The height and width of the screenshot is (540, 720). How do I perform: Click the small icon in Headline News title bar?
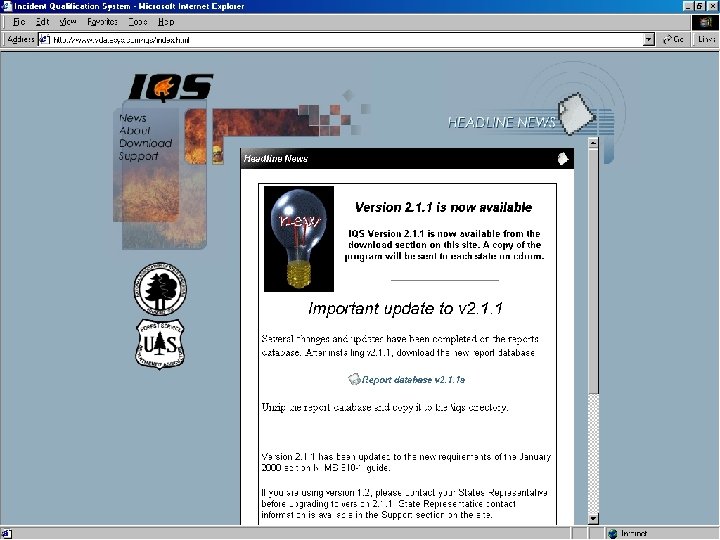click(x=562, y=159)
